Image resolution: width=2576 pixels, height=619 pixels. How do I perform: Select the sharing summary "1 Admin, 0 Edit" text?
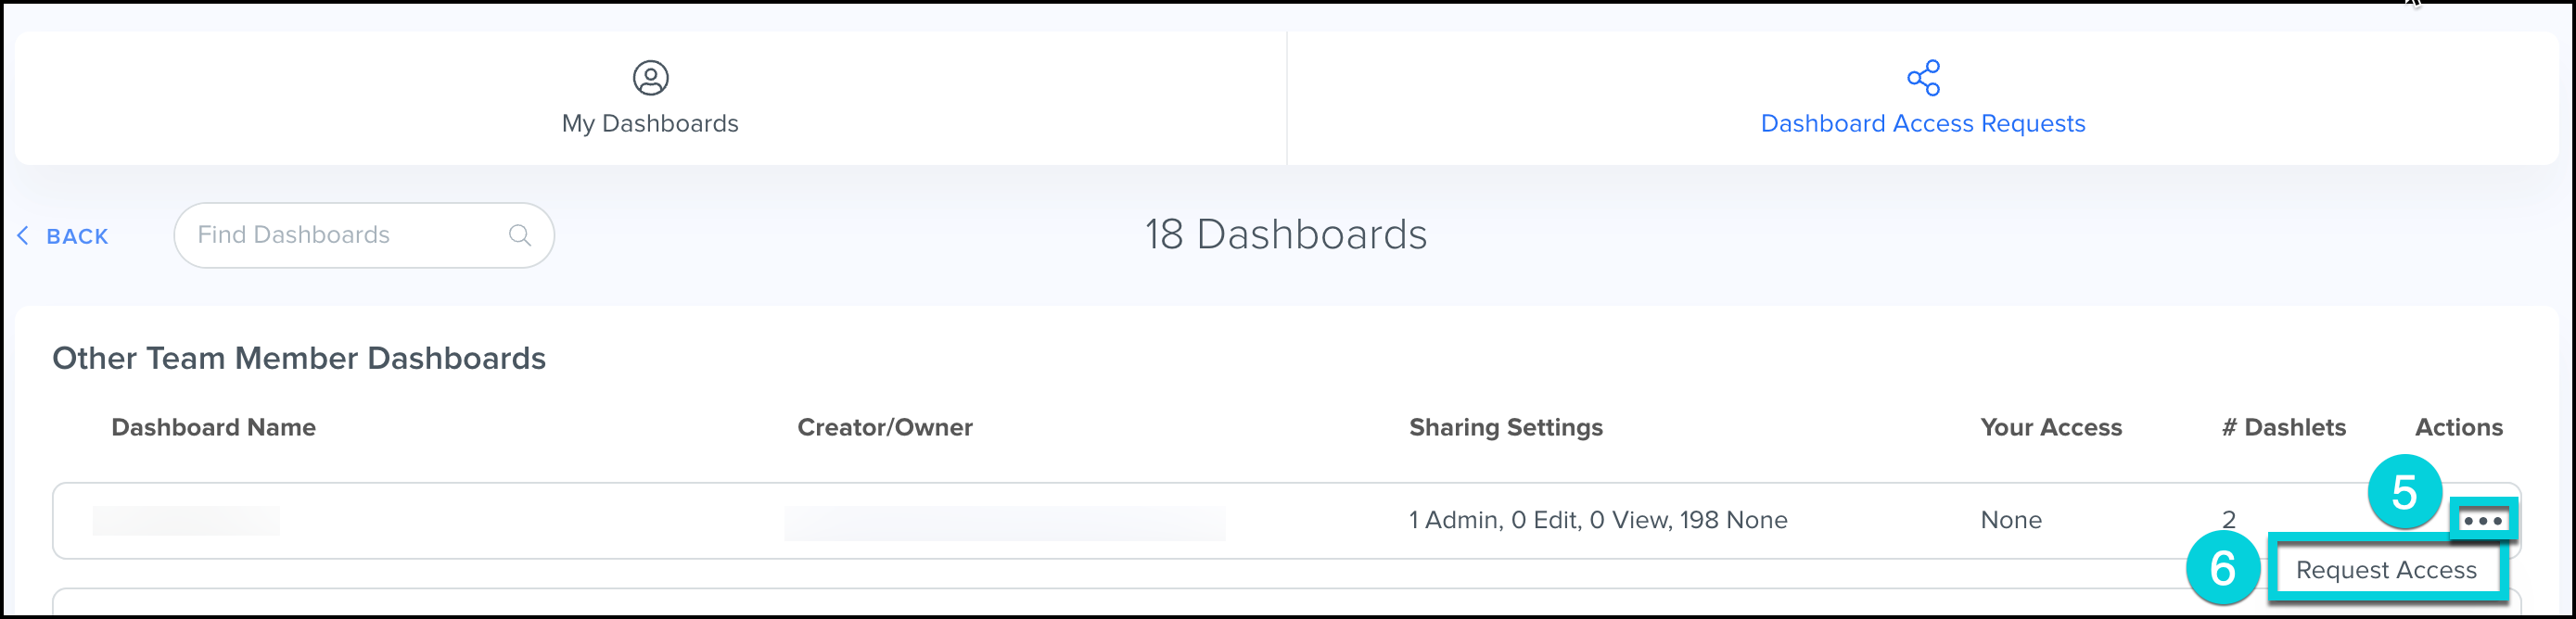tap(1597, 520)
